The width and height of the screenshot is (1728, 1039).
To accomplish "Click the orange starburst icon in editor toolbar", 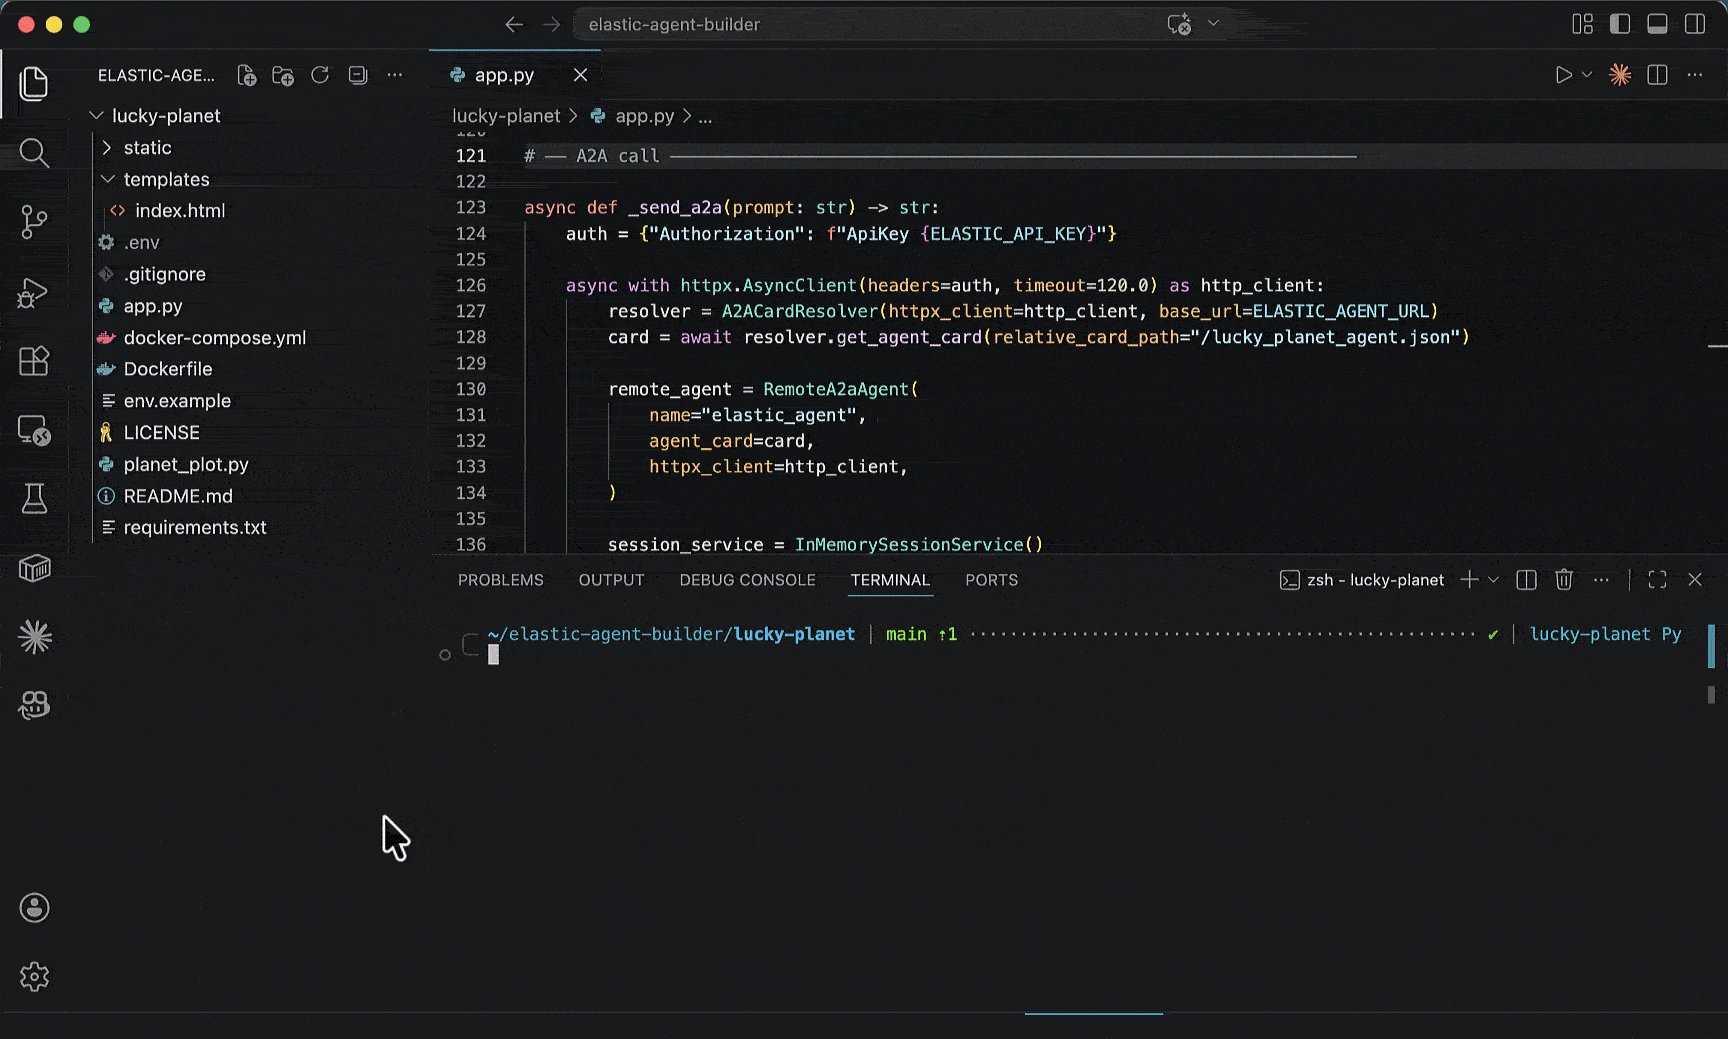I will click(1620, 75).
